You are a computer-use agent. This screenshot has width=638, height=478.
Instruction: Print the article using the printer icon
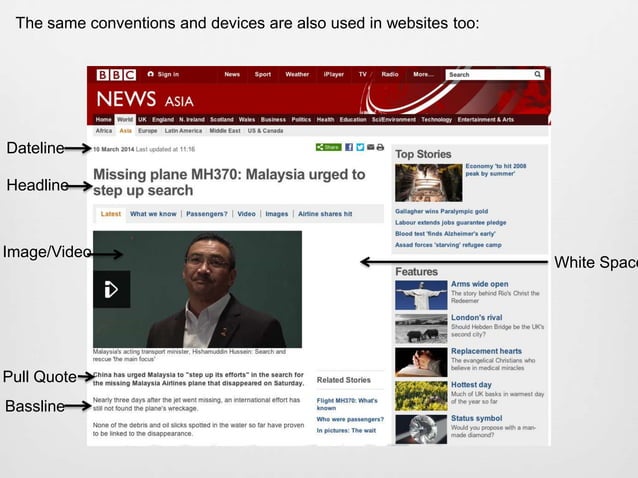(x=380, y=147)
